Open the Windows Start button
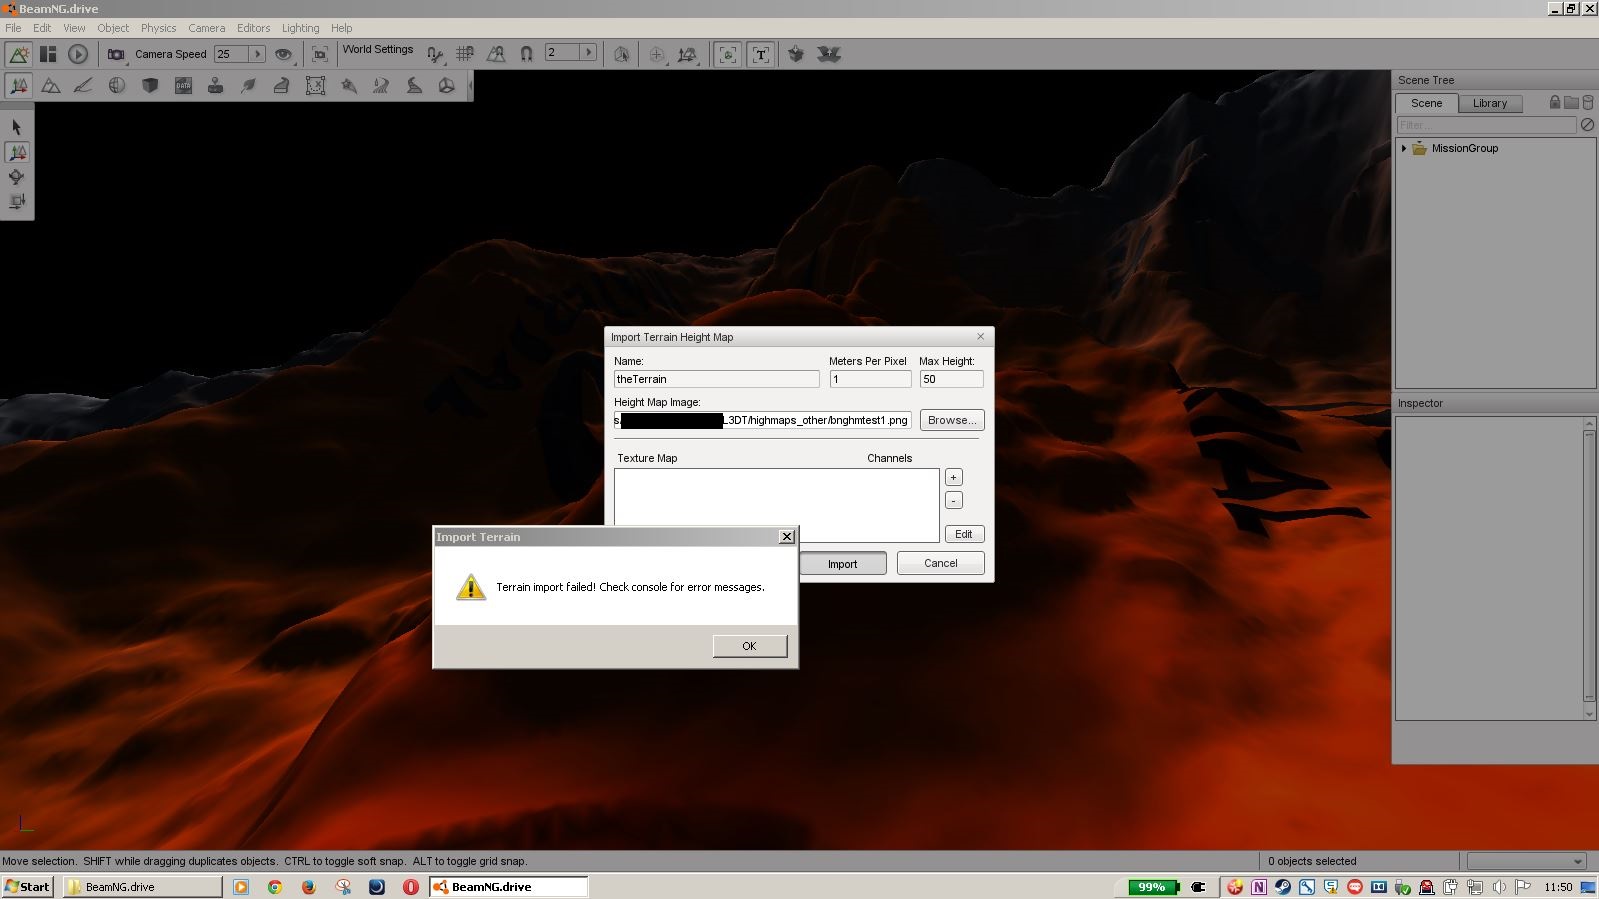1599x899 pixels. click(27, 887)
